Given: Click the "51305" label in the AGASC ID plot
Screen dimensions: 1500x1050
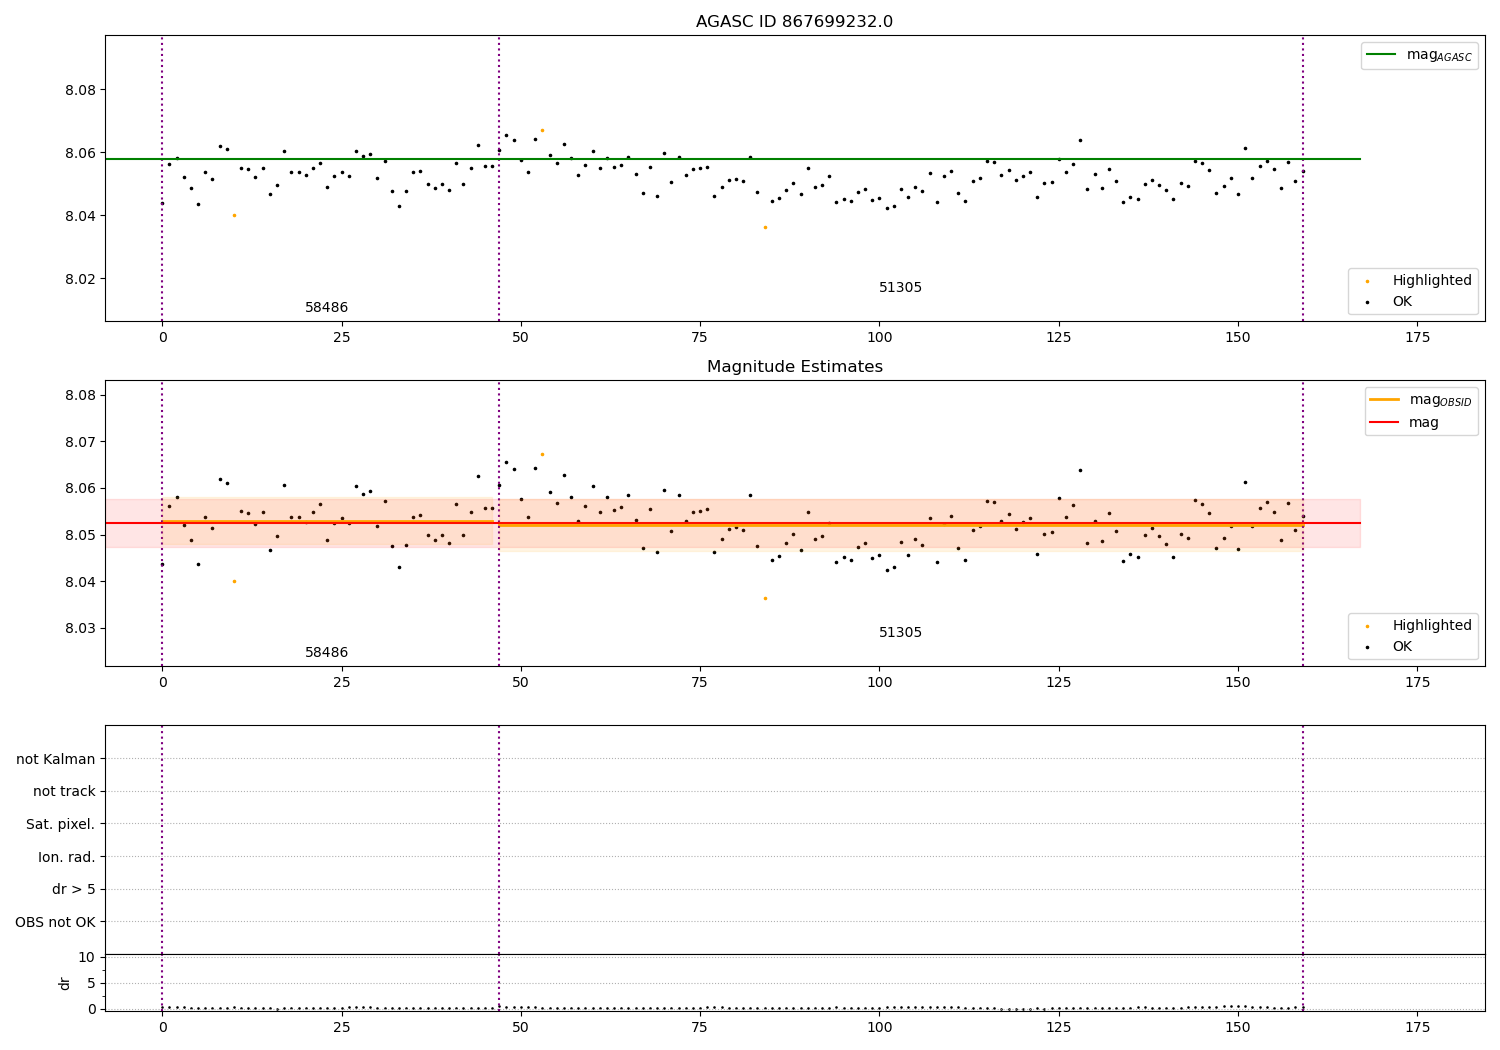Looking at the screenshot, I should coord(900,288).
